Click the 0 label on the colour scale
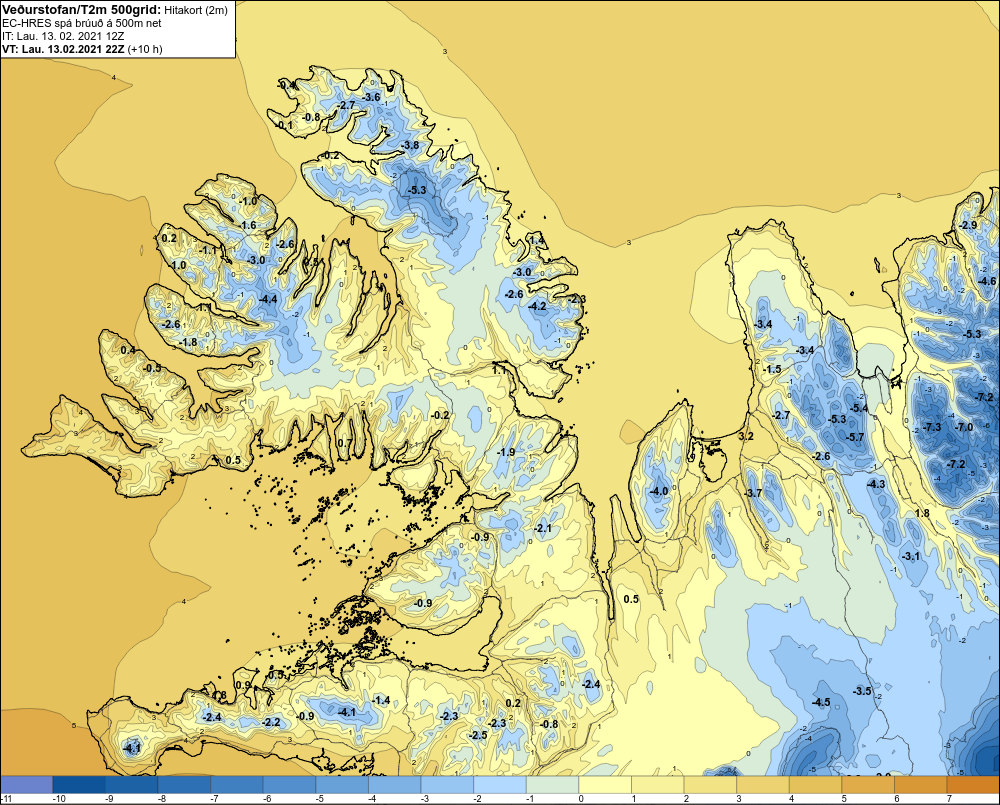1000x805 pixels. coord(580,799)
